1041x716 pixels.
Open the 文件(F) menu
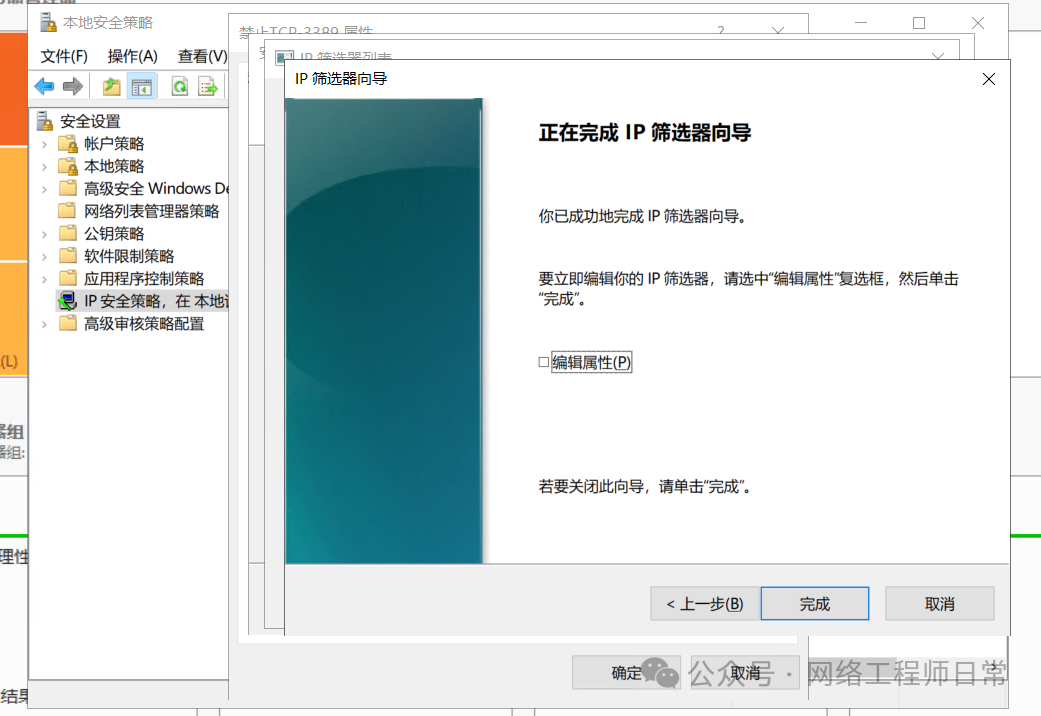(64, 56)
